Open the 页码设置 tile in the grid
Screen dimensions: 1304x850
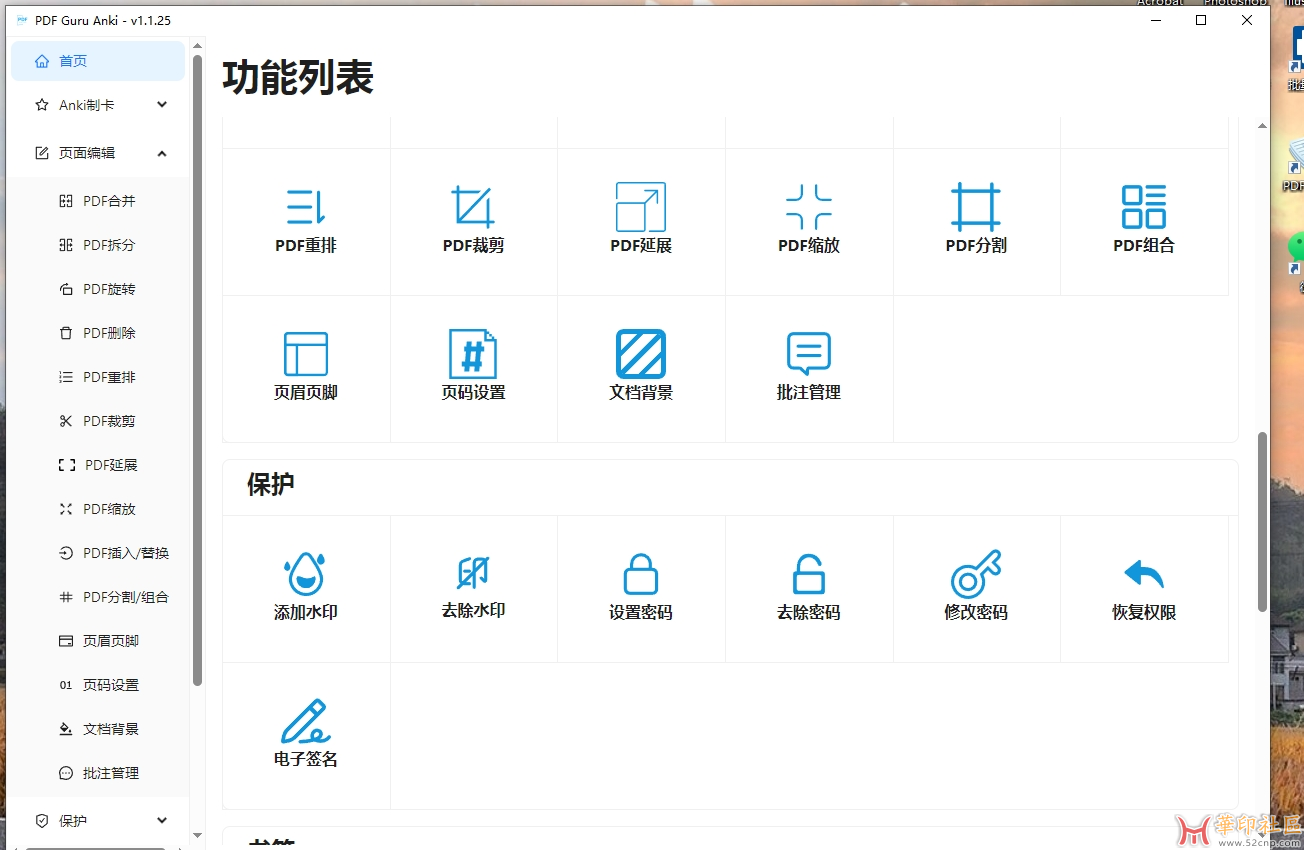473,367
